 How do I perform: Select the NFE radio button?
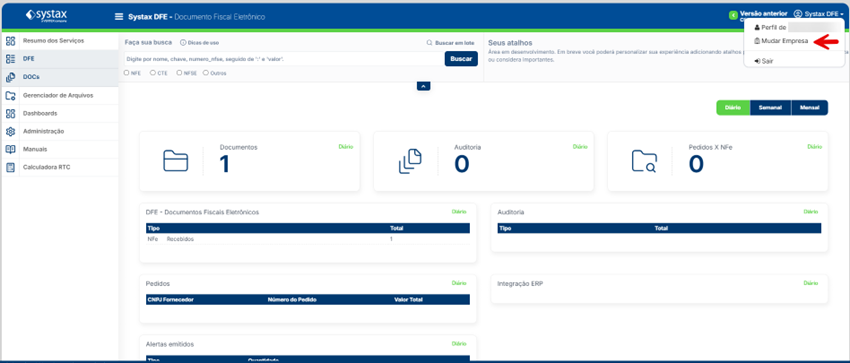[126, 73]
